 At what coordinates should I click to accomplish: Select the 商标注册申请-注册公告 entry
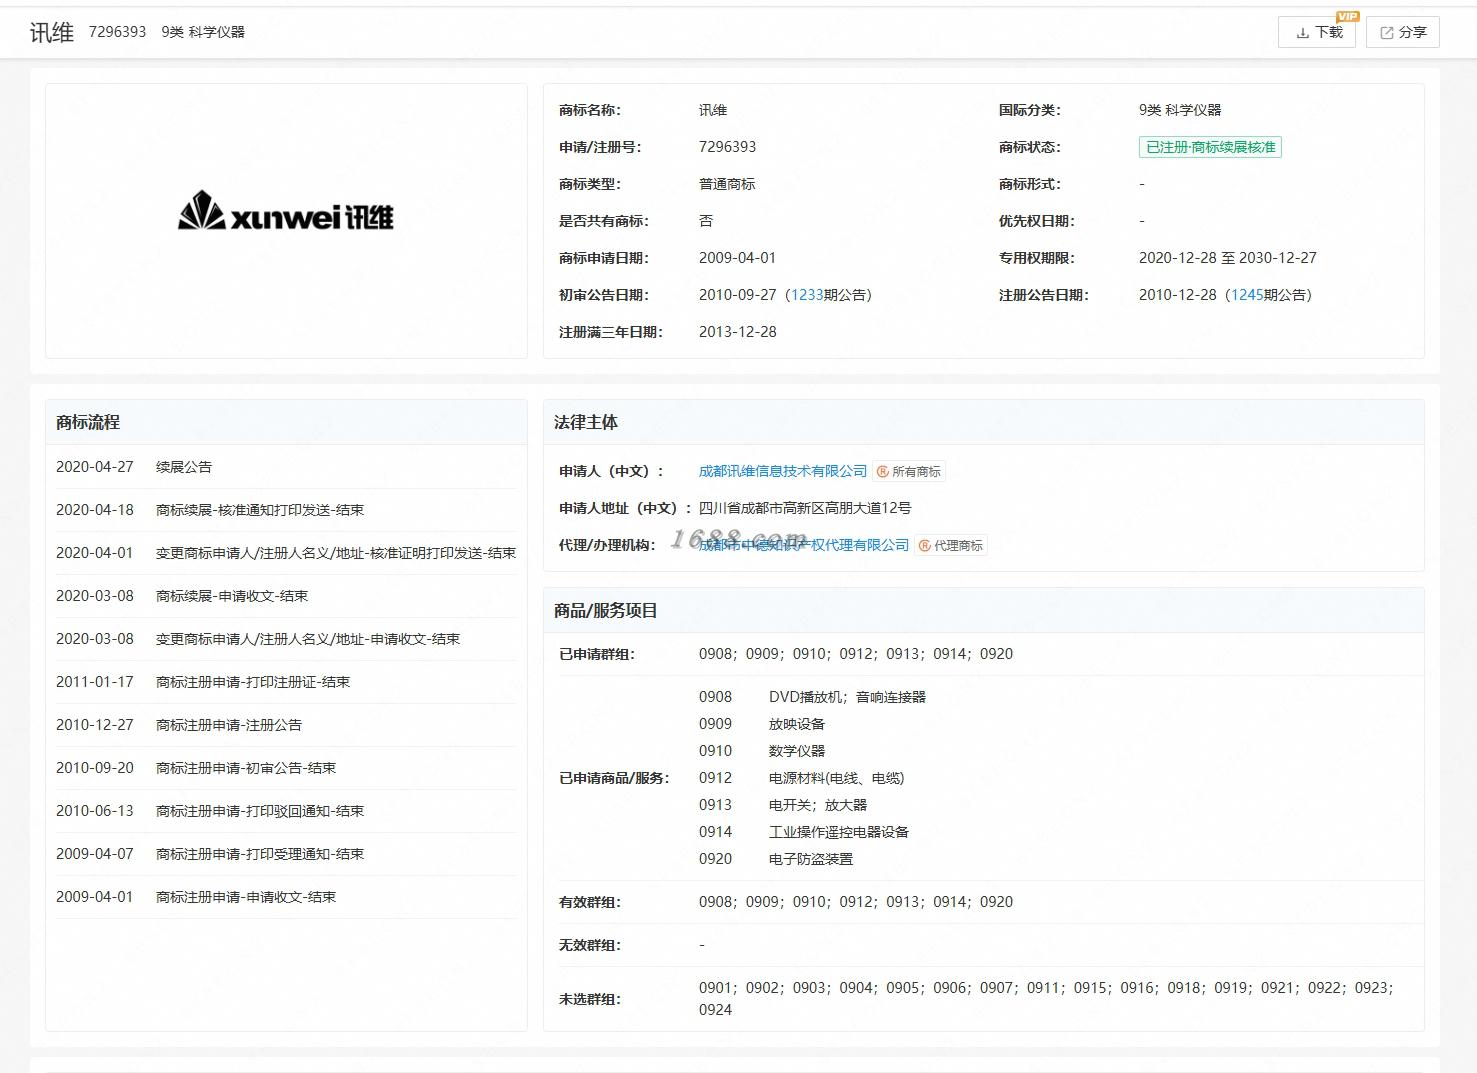click(286, 725)
